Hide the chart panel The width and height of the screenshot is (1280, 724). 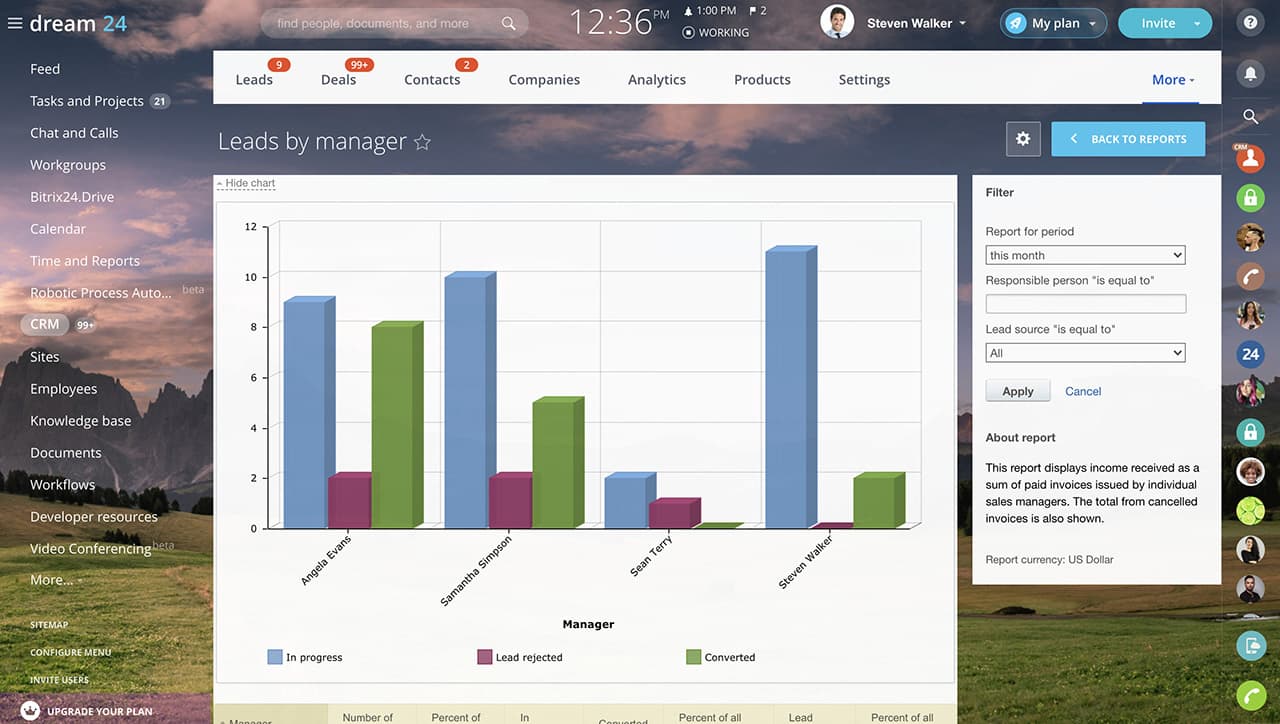(x=246, y=184)
